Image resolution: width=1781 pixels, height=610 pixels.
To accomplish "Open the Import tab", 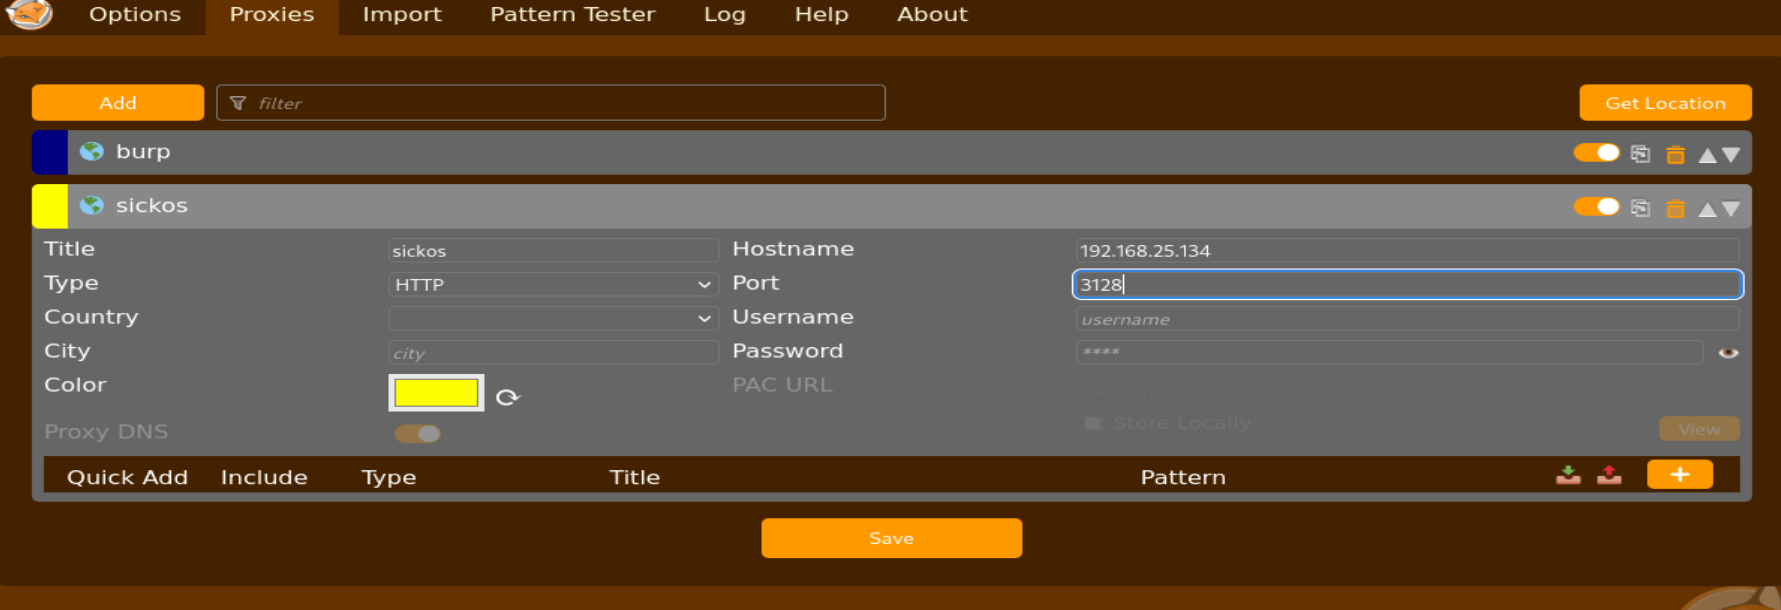I will click(x=402, y=14).
